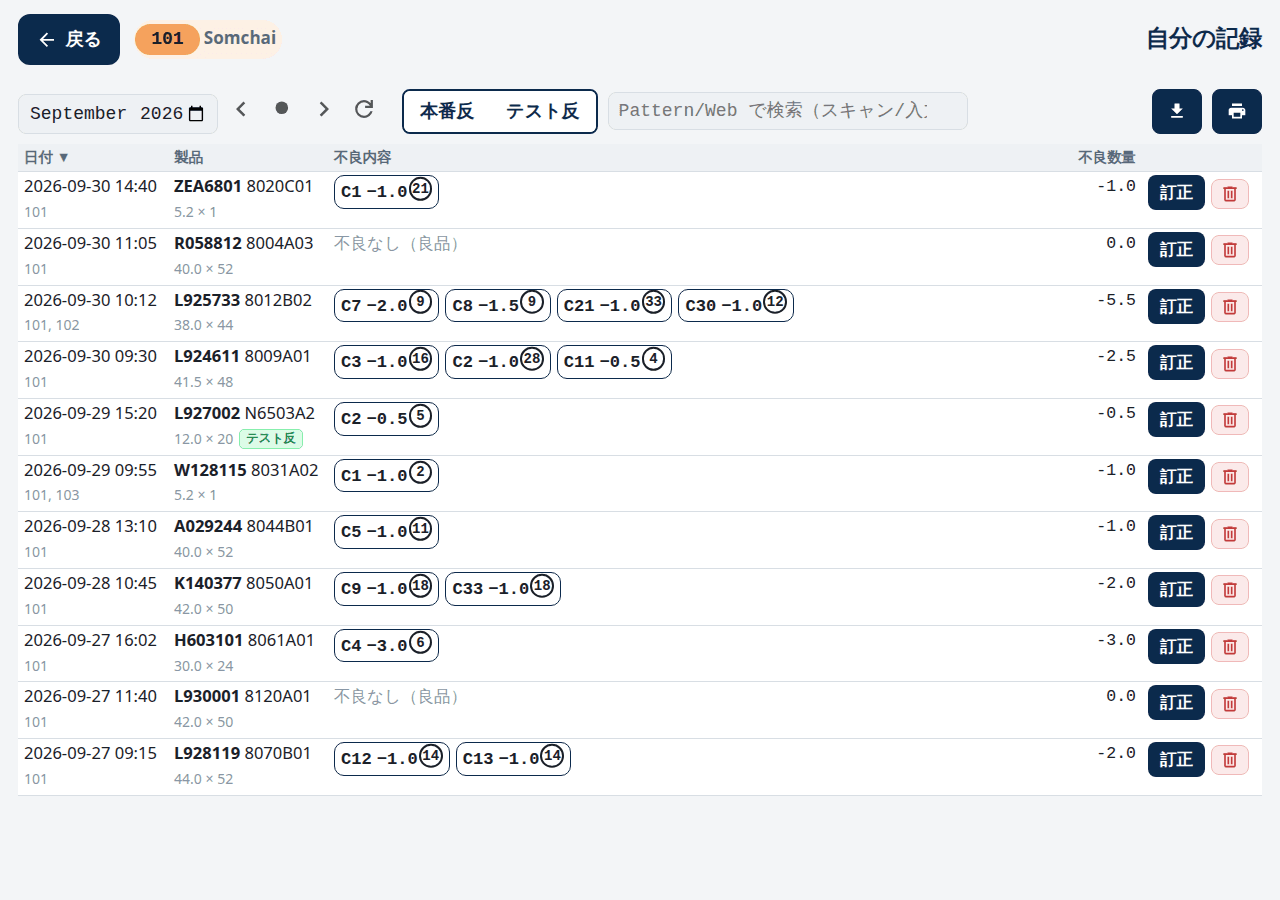Delete the K140377 record
The width and height of the screenshot is (1280, 900).
pyautogui.click(x=1230, y=590)
